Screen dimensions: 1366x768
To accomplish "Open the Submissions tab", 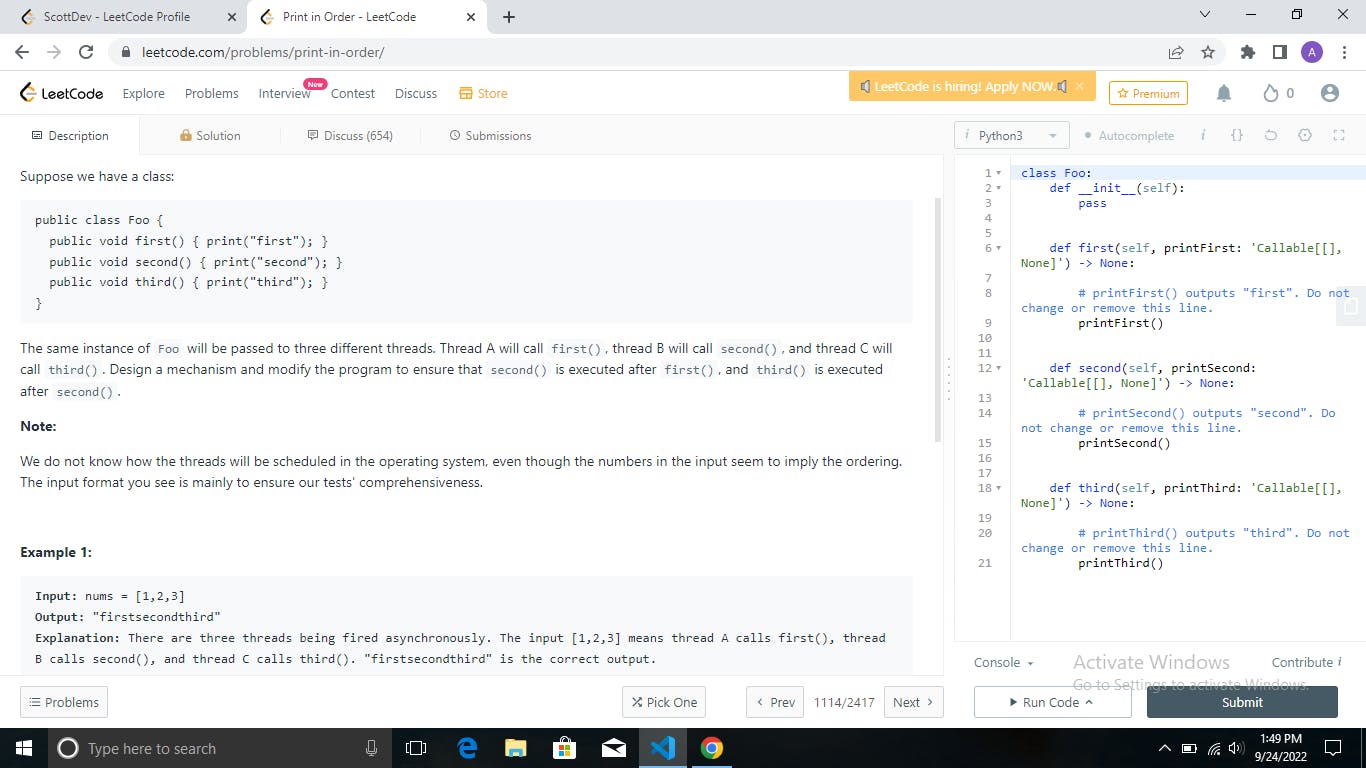I will tap(490, 135).
